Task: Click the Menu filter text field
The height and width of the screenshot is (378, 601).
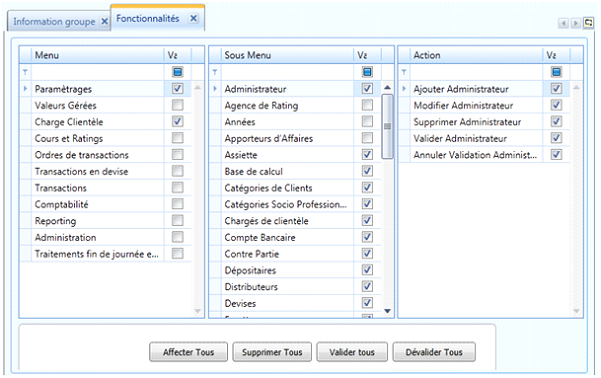Action: pyautogui.click(x=98, y=72)
